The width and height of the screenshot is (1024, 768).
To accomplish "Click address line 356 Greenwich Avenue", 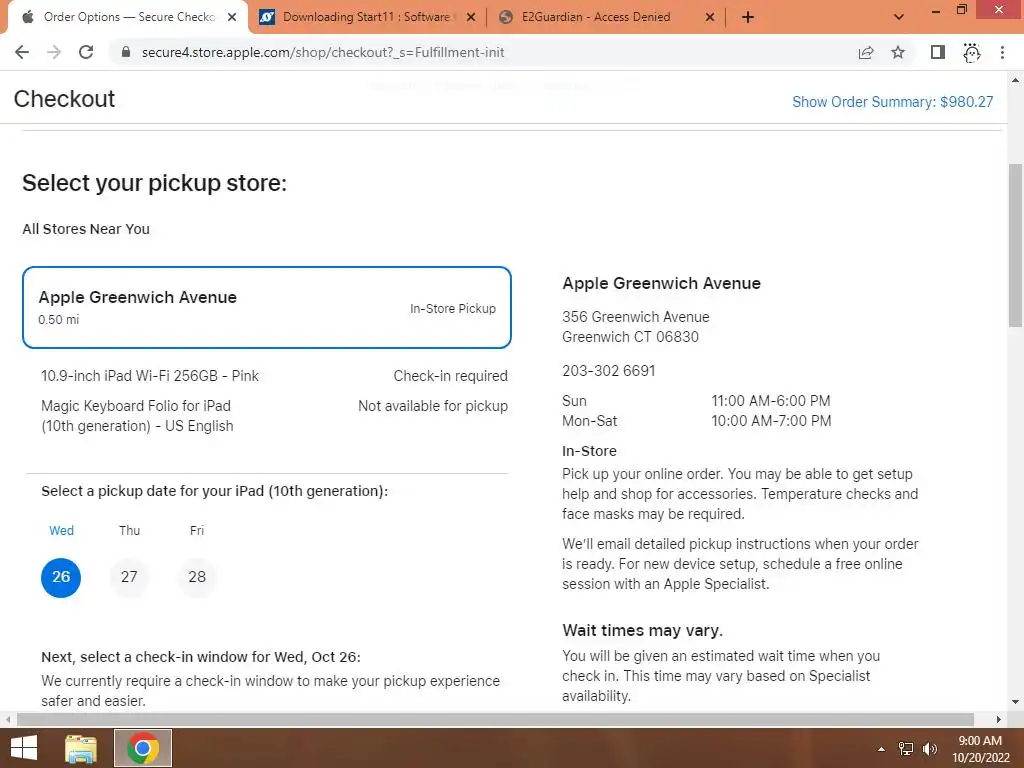I will [635, 317].
